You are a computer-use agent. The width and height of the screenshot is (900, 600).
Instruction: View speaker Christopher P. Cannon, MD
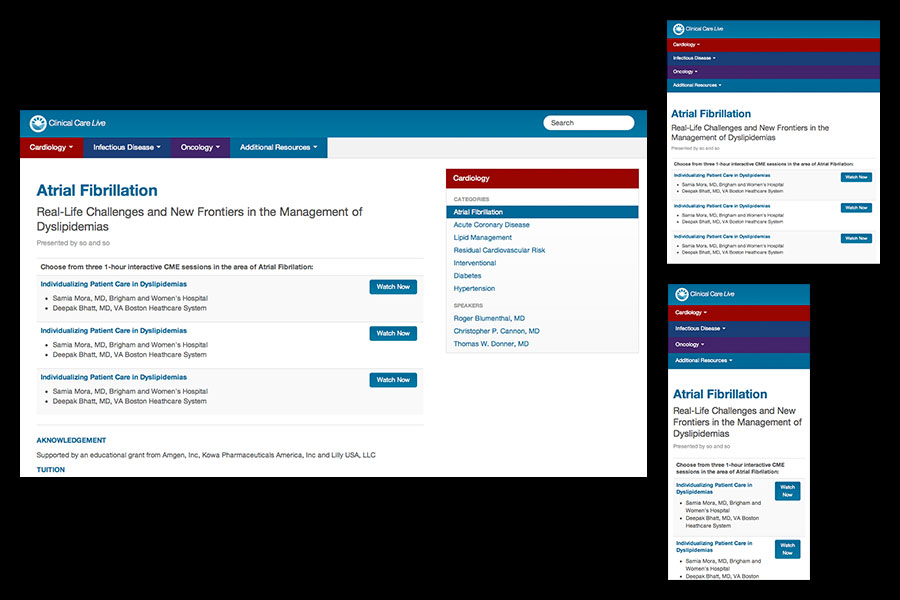coord(496,331)
